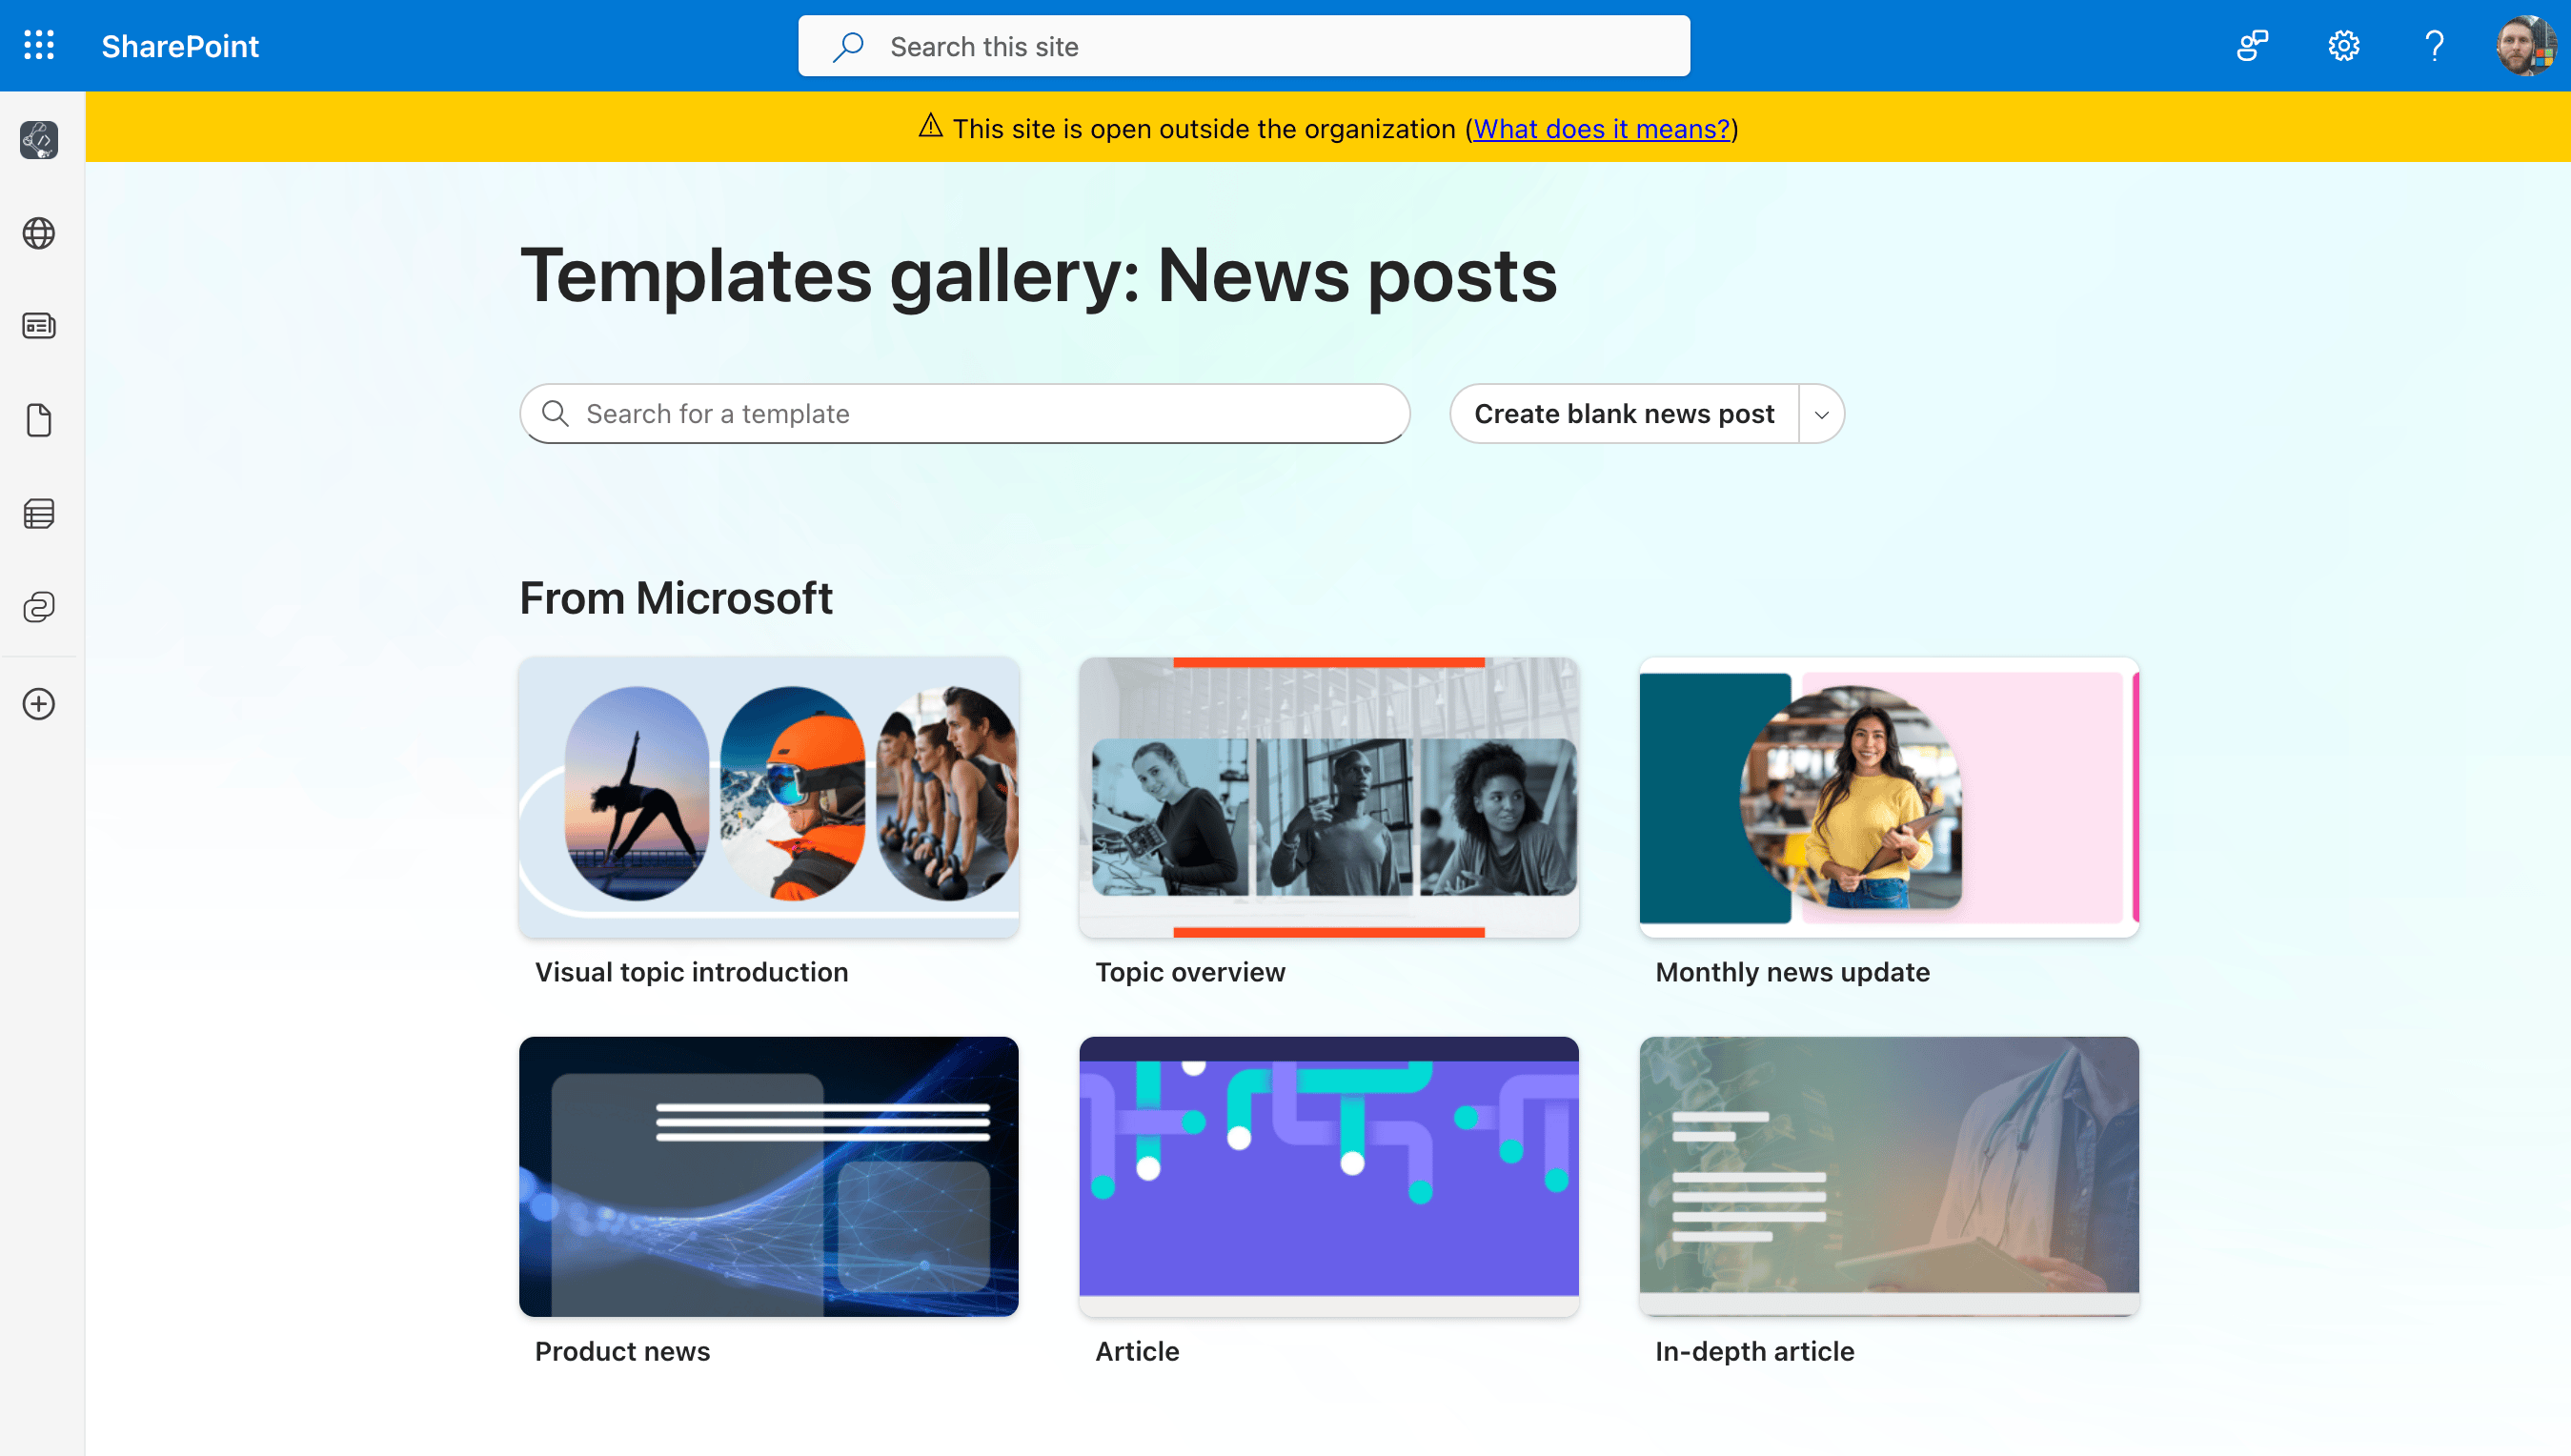Viewport: 2571px width, 1456px height.
Task: Select the Visual topic introduction template thumbnail
Action: tap(769, 797)
